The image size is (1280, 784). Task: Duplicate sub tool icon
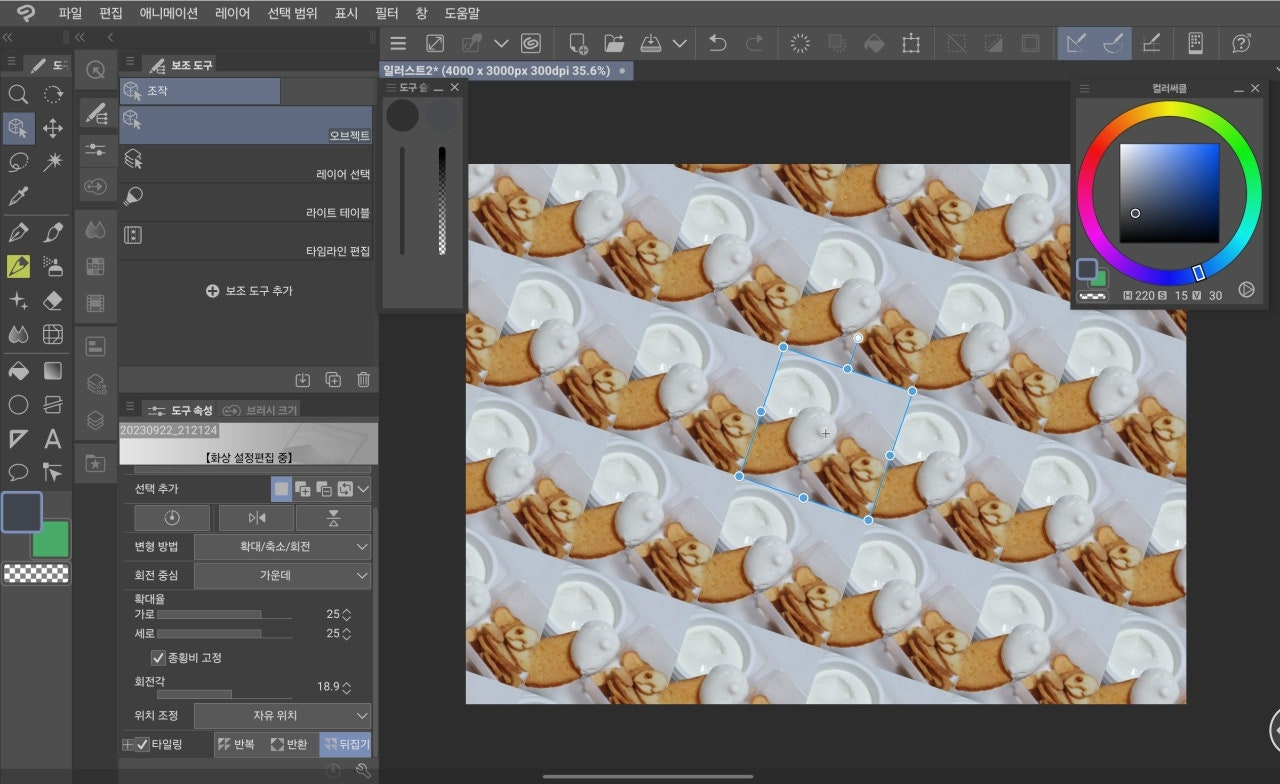(333, 380)
